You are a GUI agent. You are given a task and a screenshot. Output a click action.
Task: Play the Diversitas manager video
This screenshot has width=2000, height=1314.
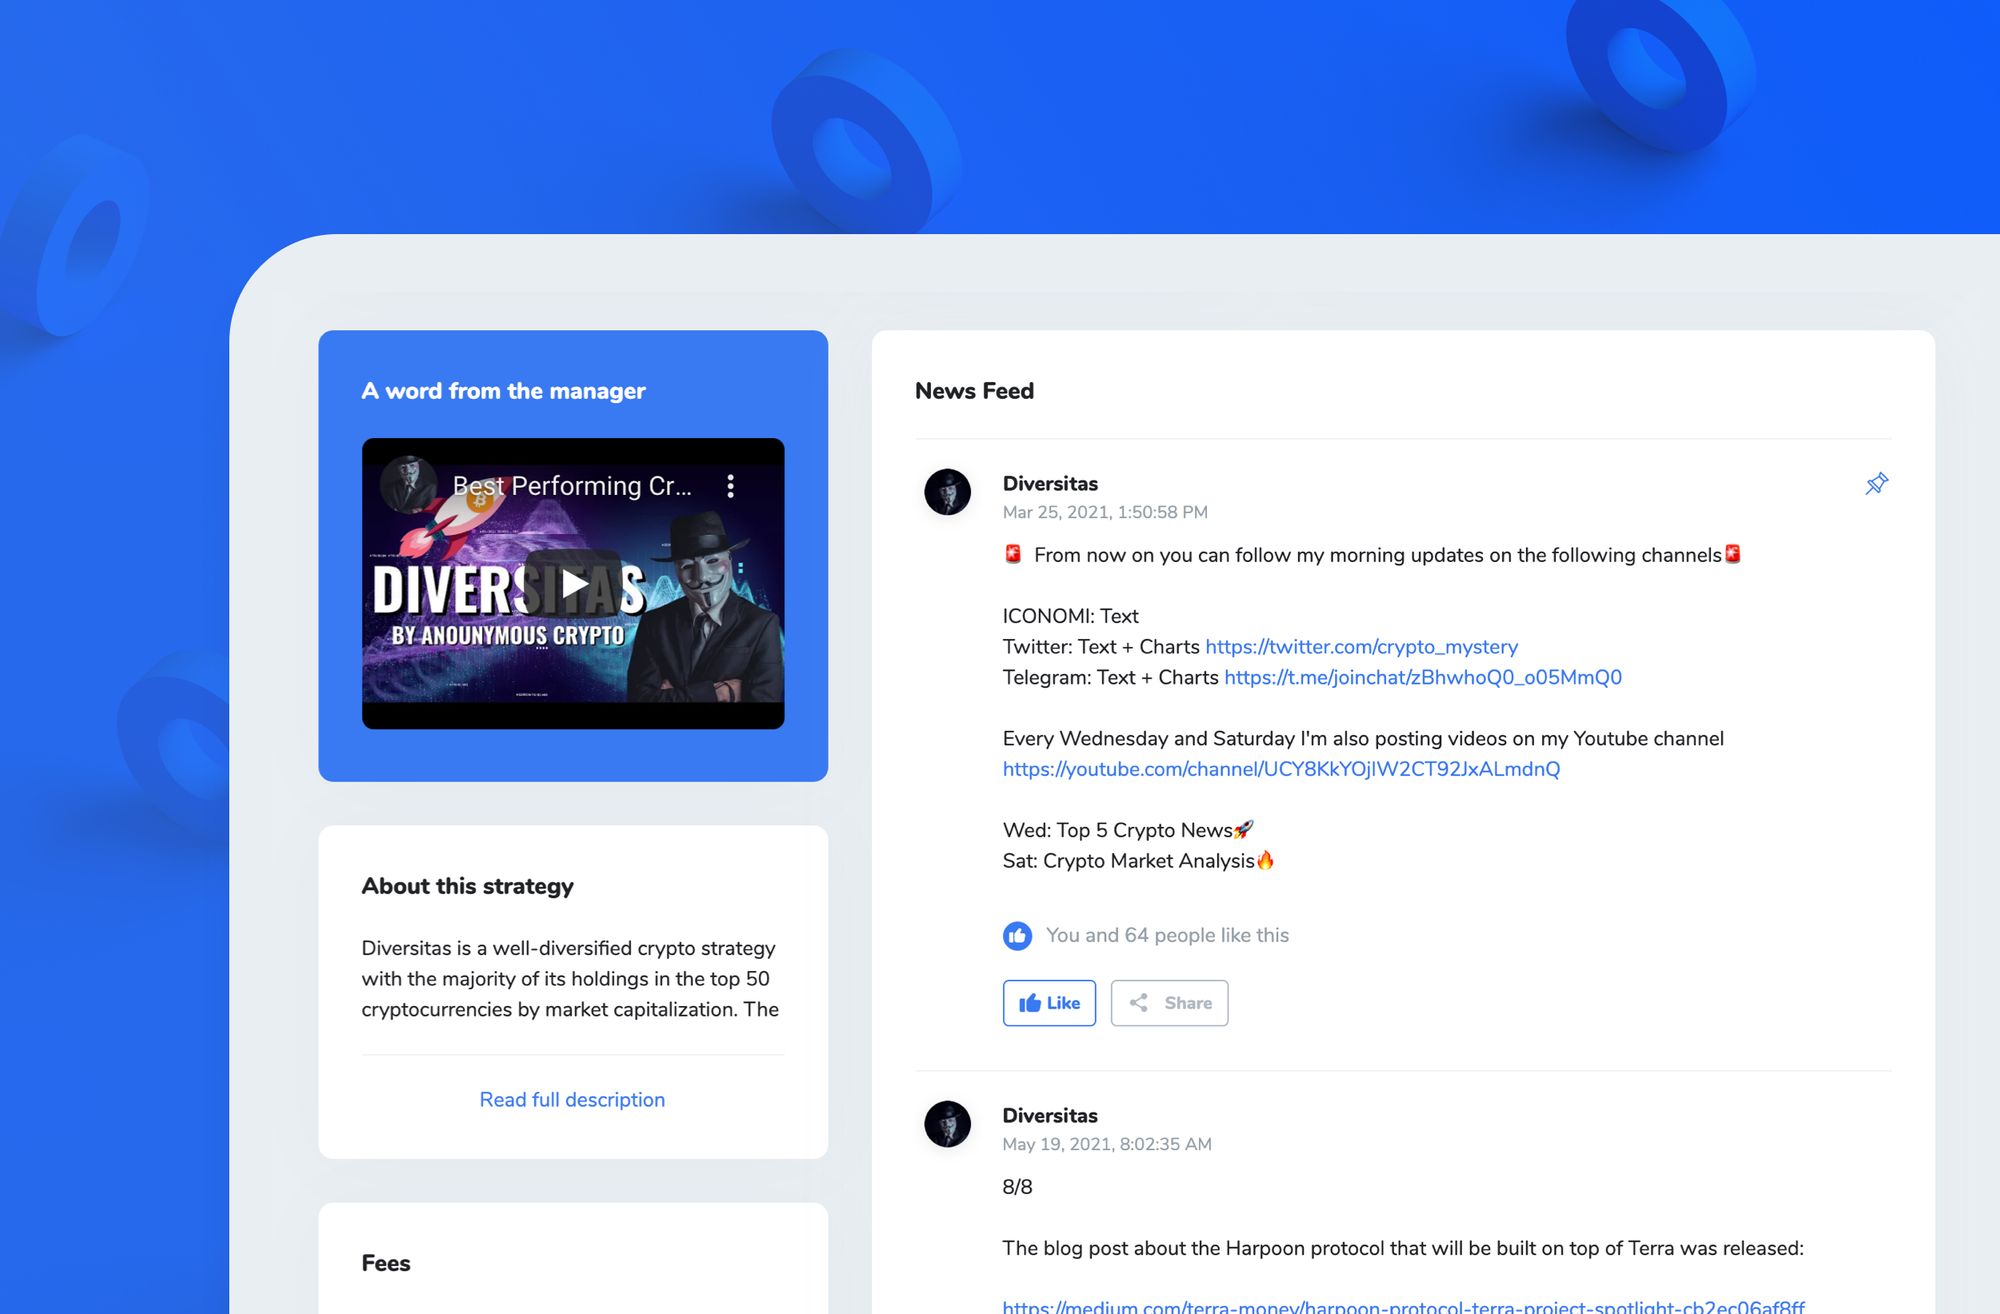coord(573,583)
